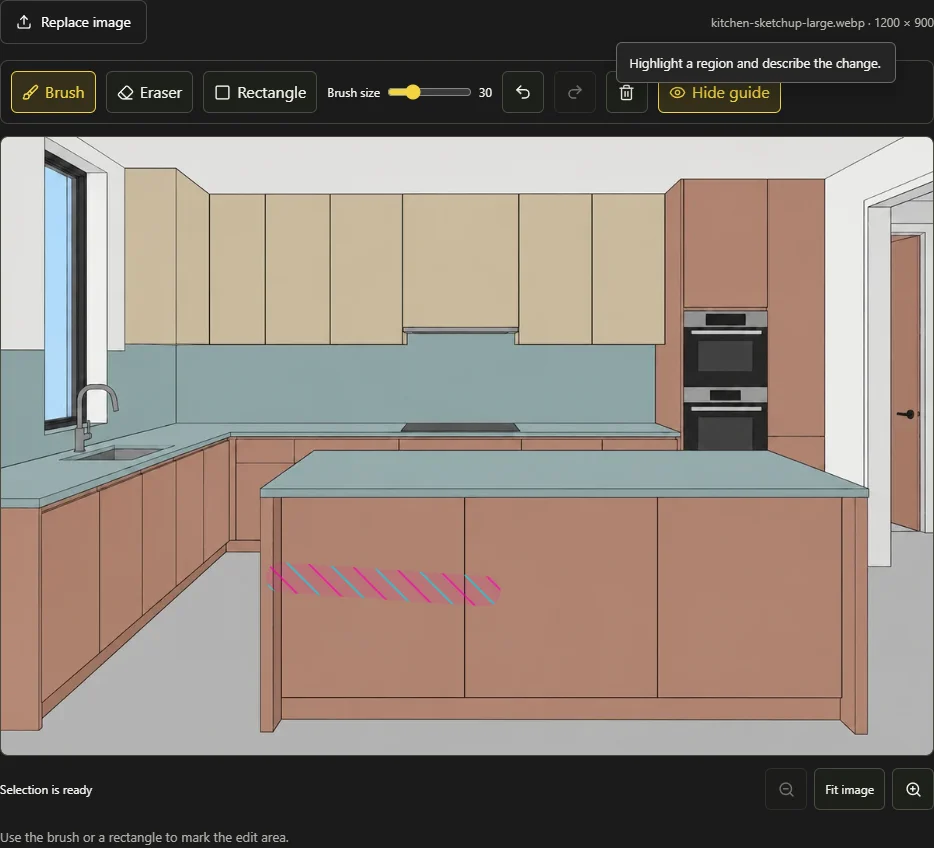Toggle the Hide guide button
Viewport: 934px width, 848px height.
[x=719, y=93]
